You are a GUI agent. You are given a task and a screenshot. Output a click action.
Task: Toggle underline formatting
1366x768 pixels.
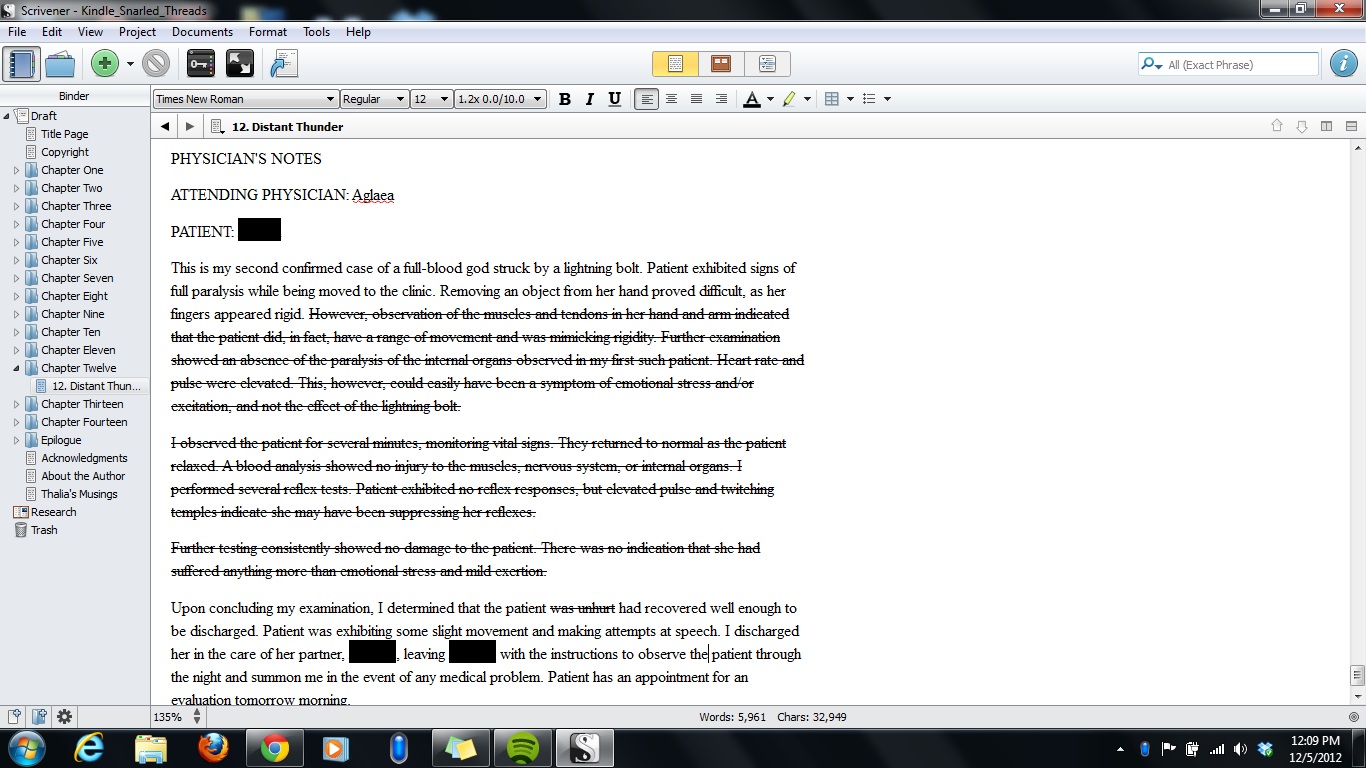pos(614,99)
